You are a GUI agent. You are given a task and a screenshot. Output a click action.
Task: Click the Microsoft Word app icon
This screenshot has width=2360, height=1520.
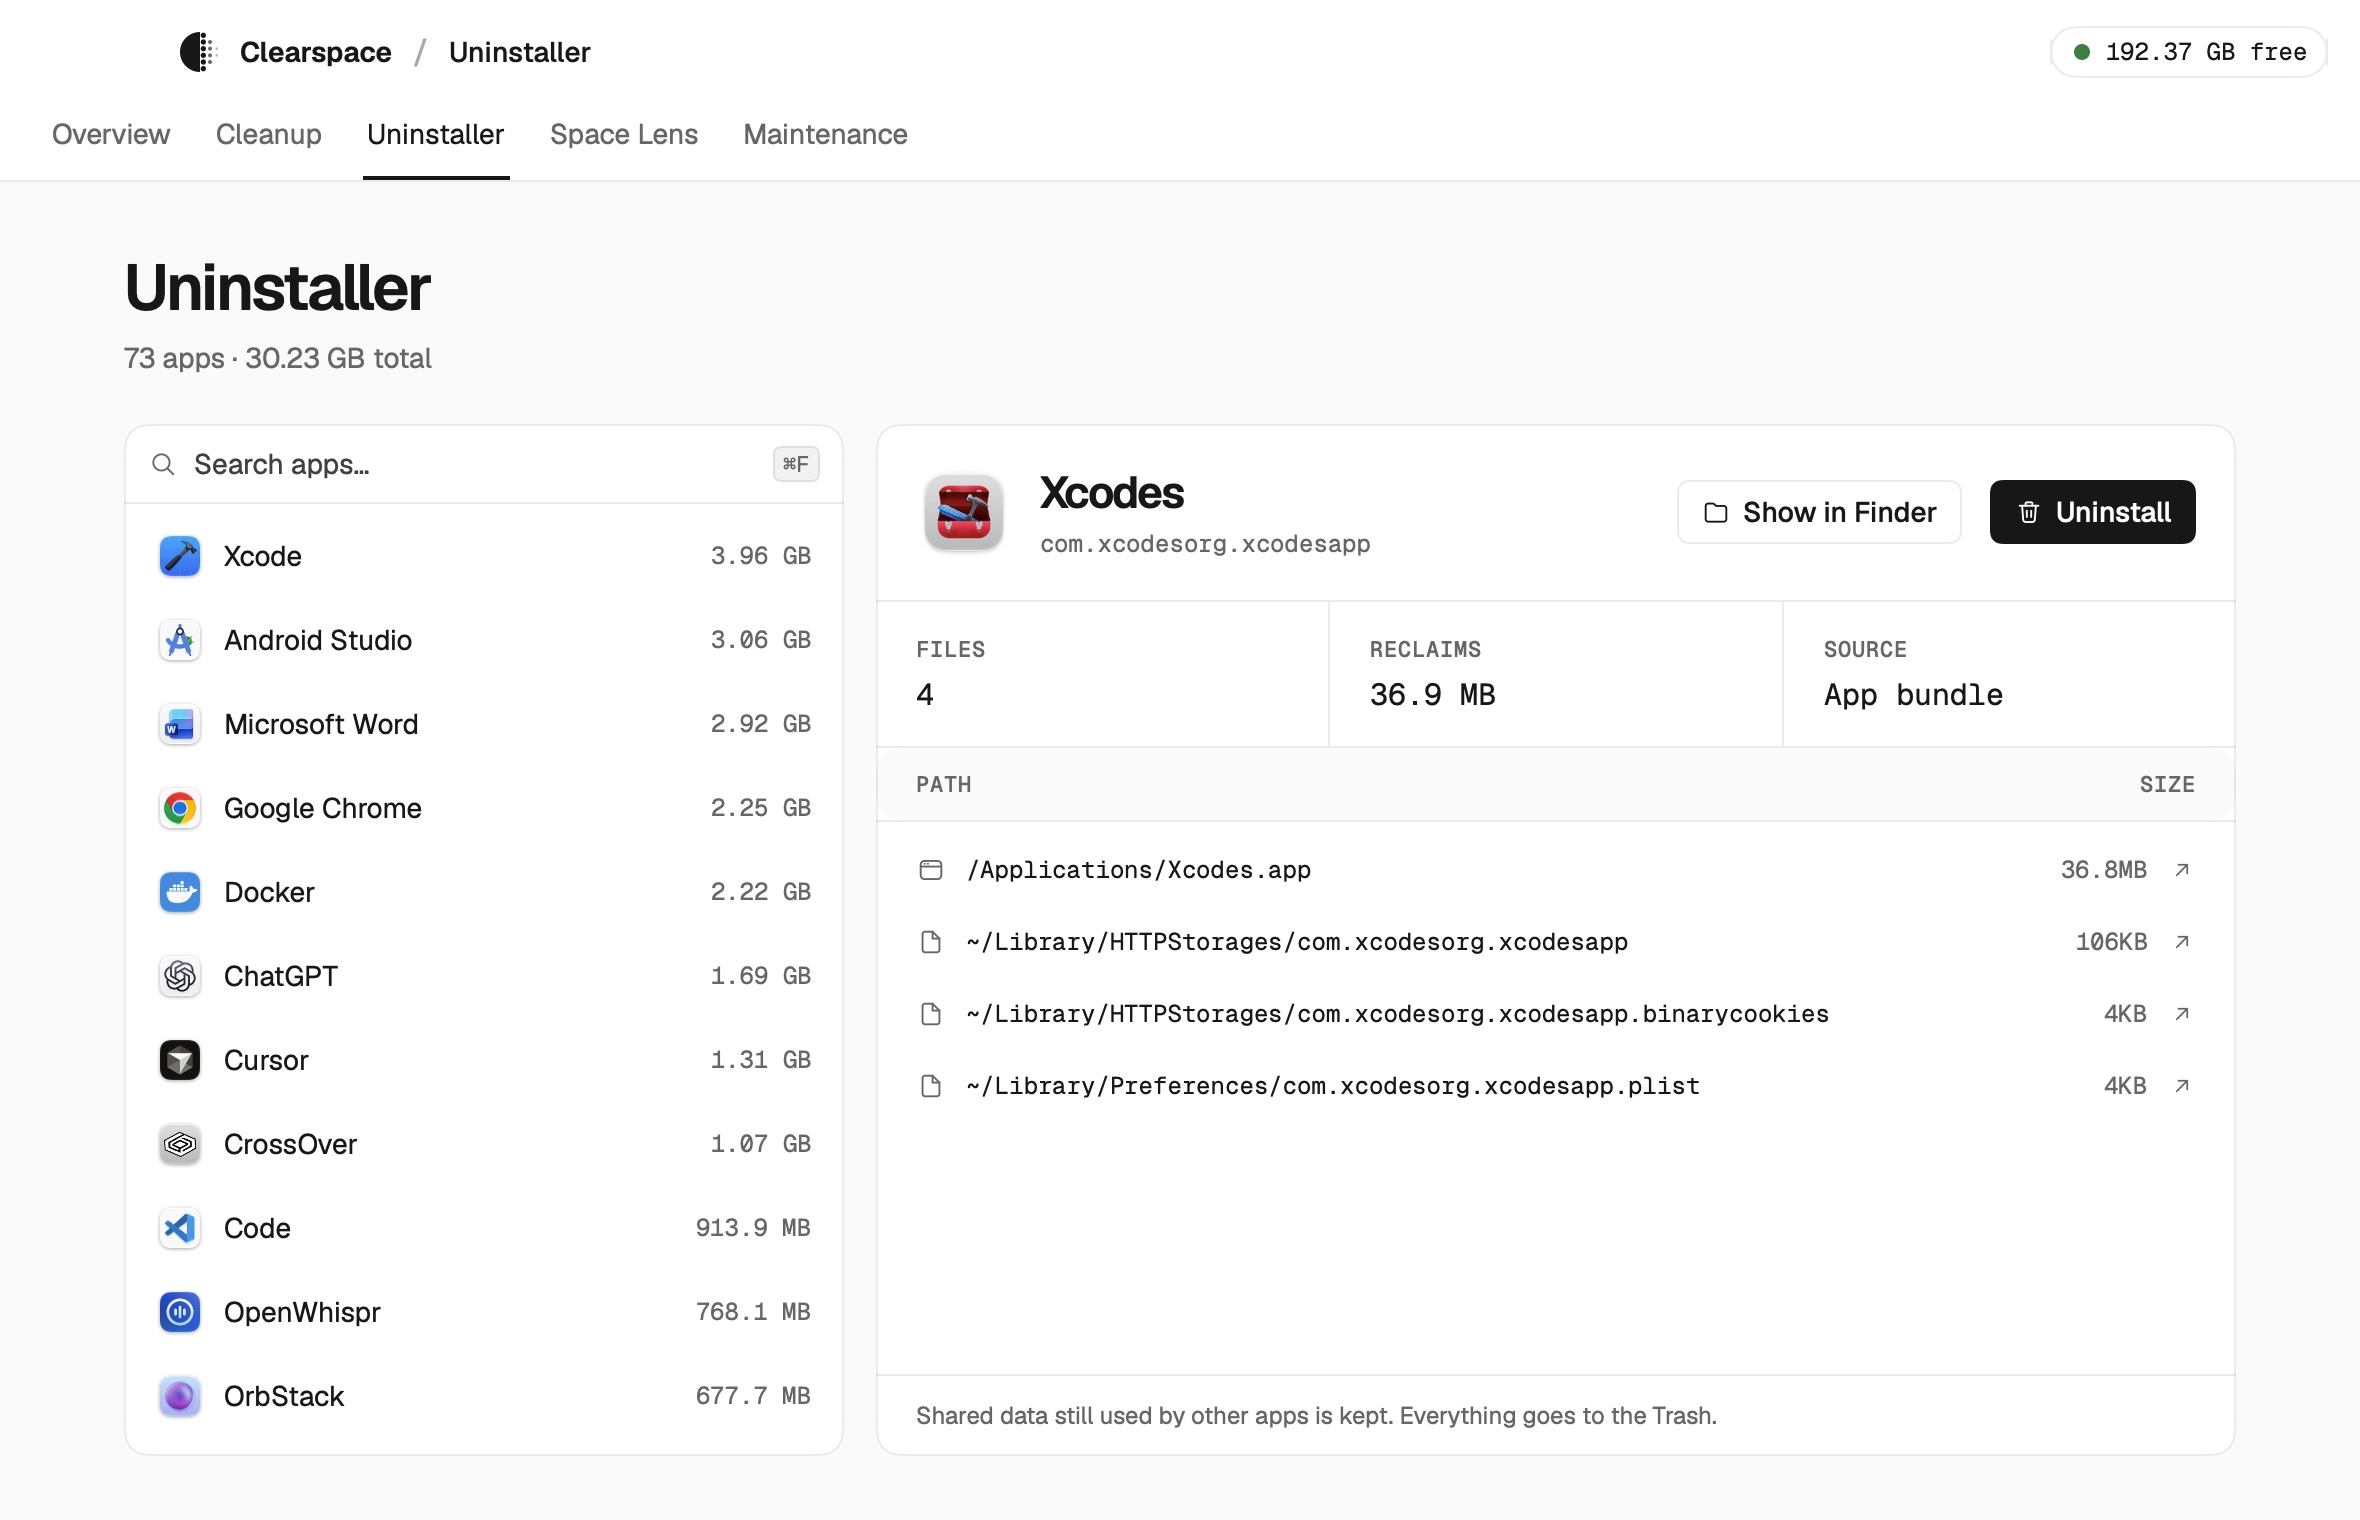pos(180,724)
